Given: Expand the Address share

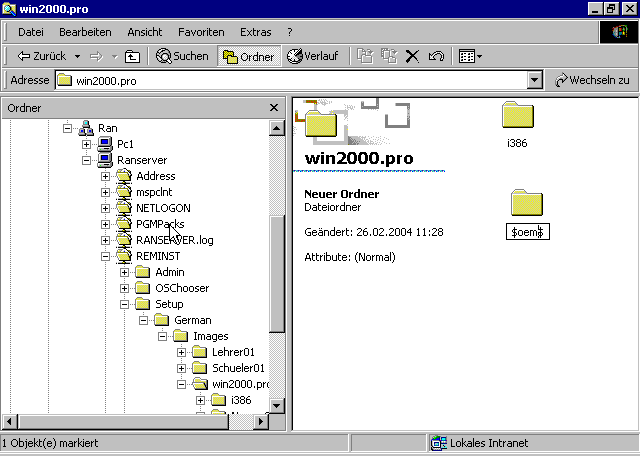Looking at the screenshot, I should (x=105, y=176).
